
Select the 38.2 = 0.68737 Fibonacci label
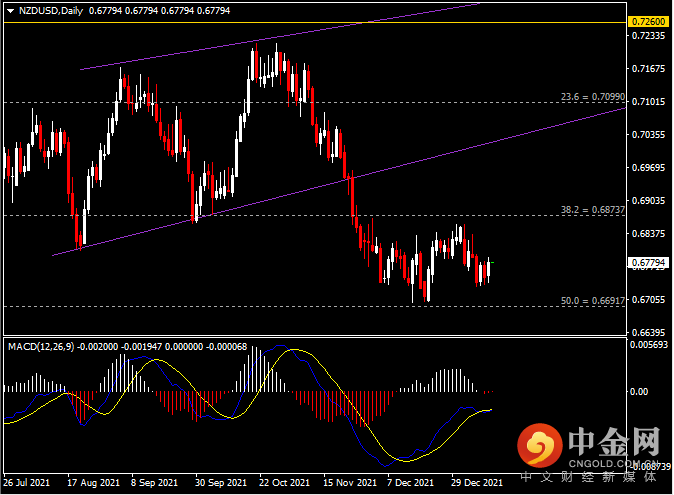[593, 210]
